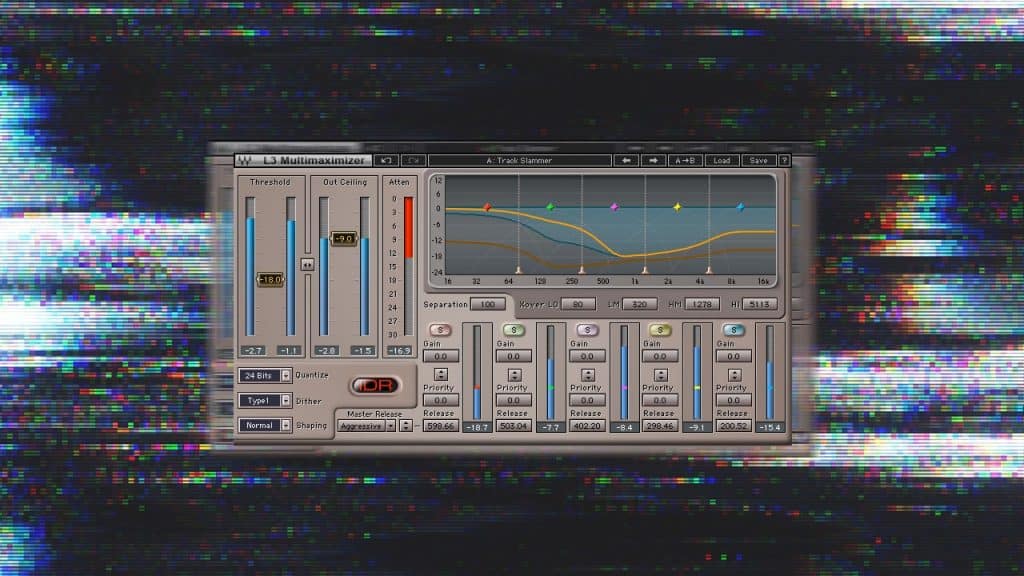Click the red band Priority field
Screen dimensions: 1024x576
[x=441, y=400]
